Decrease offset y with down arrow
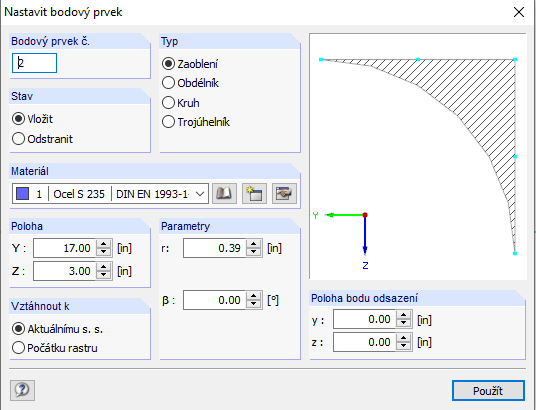The width and height of the screenshot is (536, 410). pyautogui.click(x=403, y=324)
